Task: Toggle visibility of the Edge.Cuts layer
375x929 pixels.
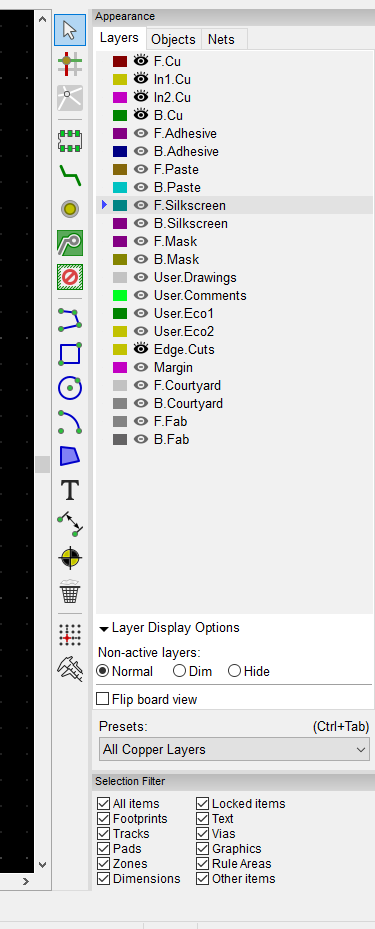Action: click(140, 349)
